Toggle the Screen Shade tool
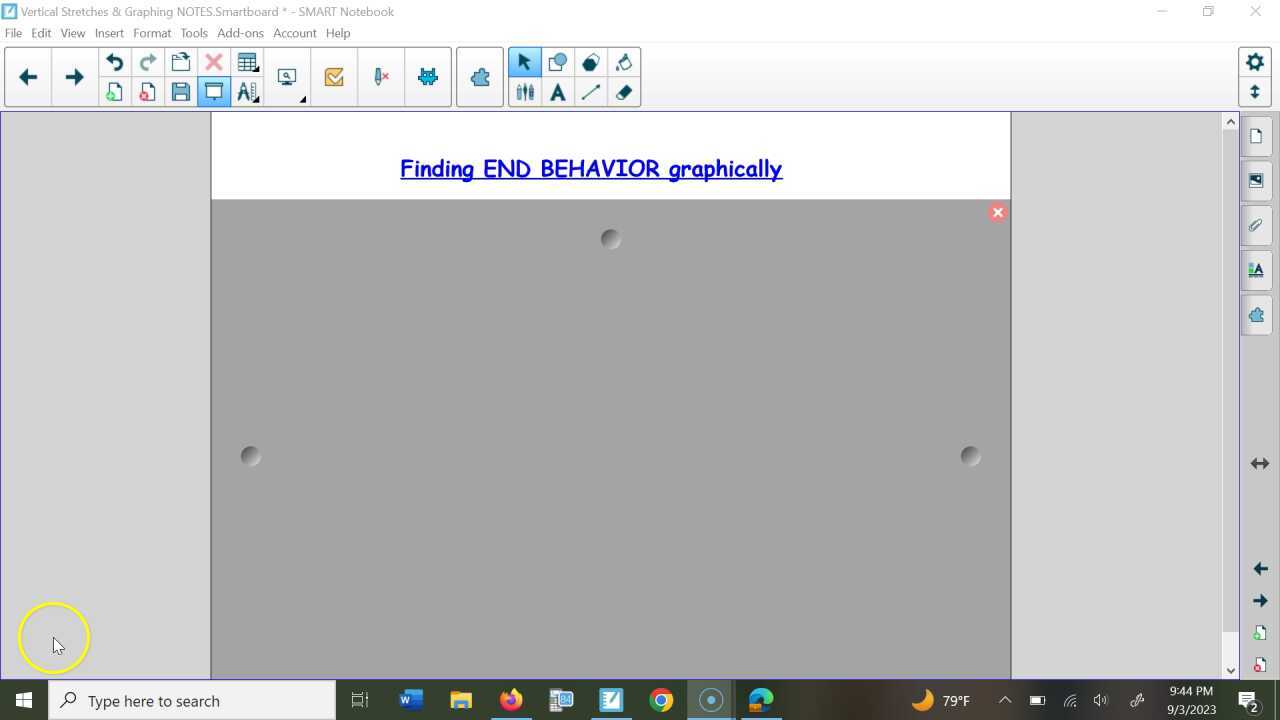Screen dimensions: 1280x720 (214, 91)
